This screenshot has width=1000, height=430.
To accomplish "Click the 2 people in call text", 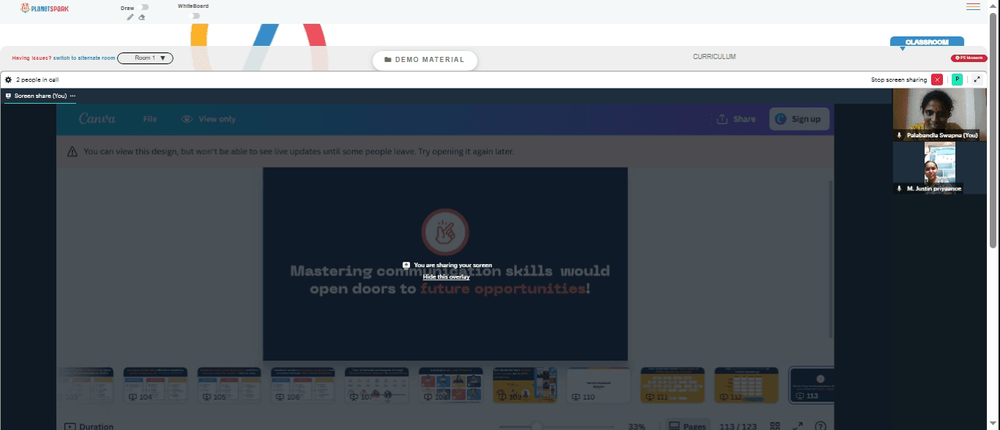I will point(38,80).
